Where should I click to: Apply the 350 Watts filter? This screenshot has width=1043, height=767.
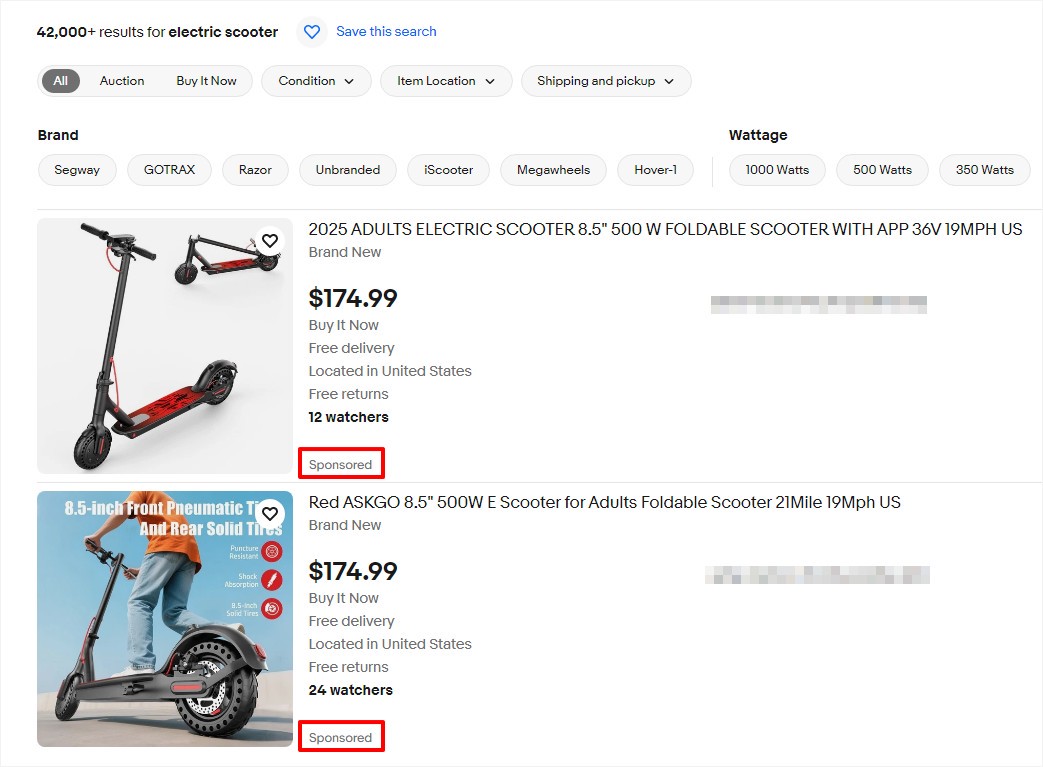coord(984,170)
